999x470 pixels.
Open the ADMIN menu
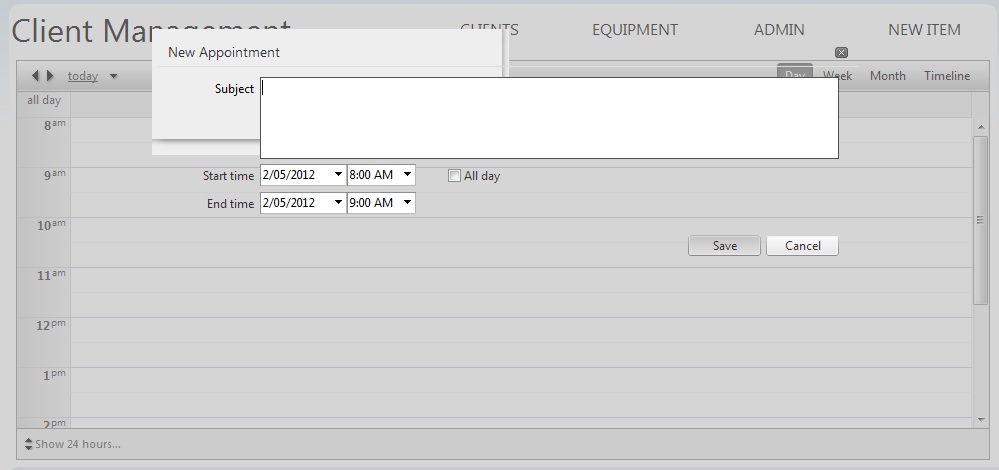click(x=779, y=30)
